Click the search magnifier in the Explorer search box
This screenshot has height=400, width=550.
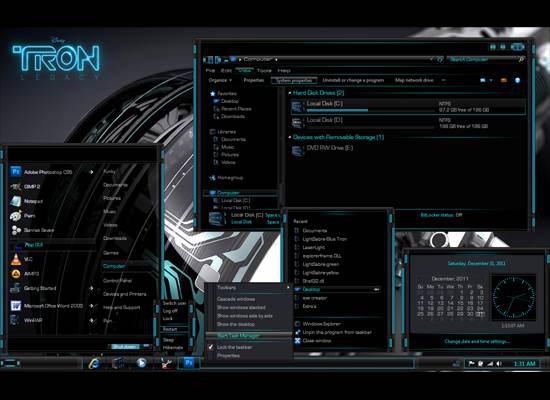pyautogui.click(x=521, y=60)
